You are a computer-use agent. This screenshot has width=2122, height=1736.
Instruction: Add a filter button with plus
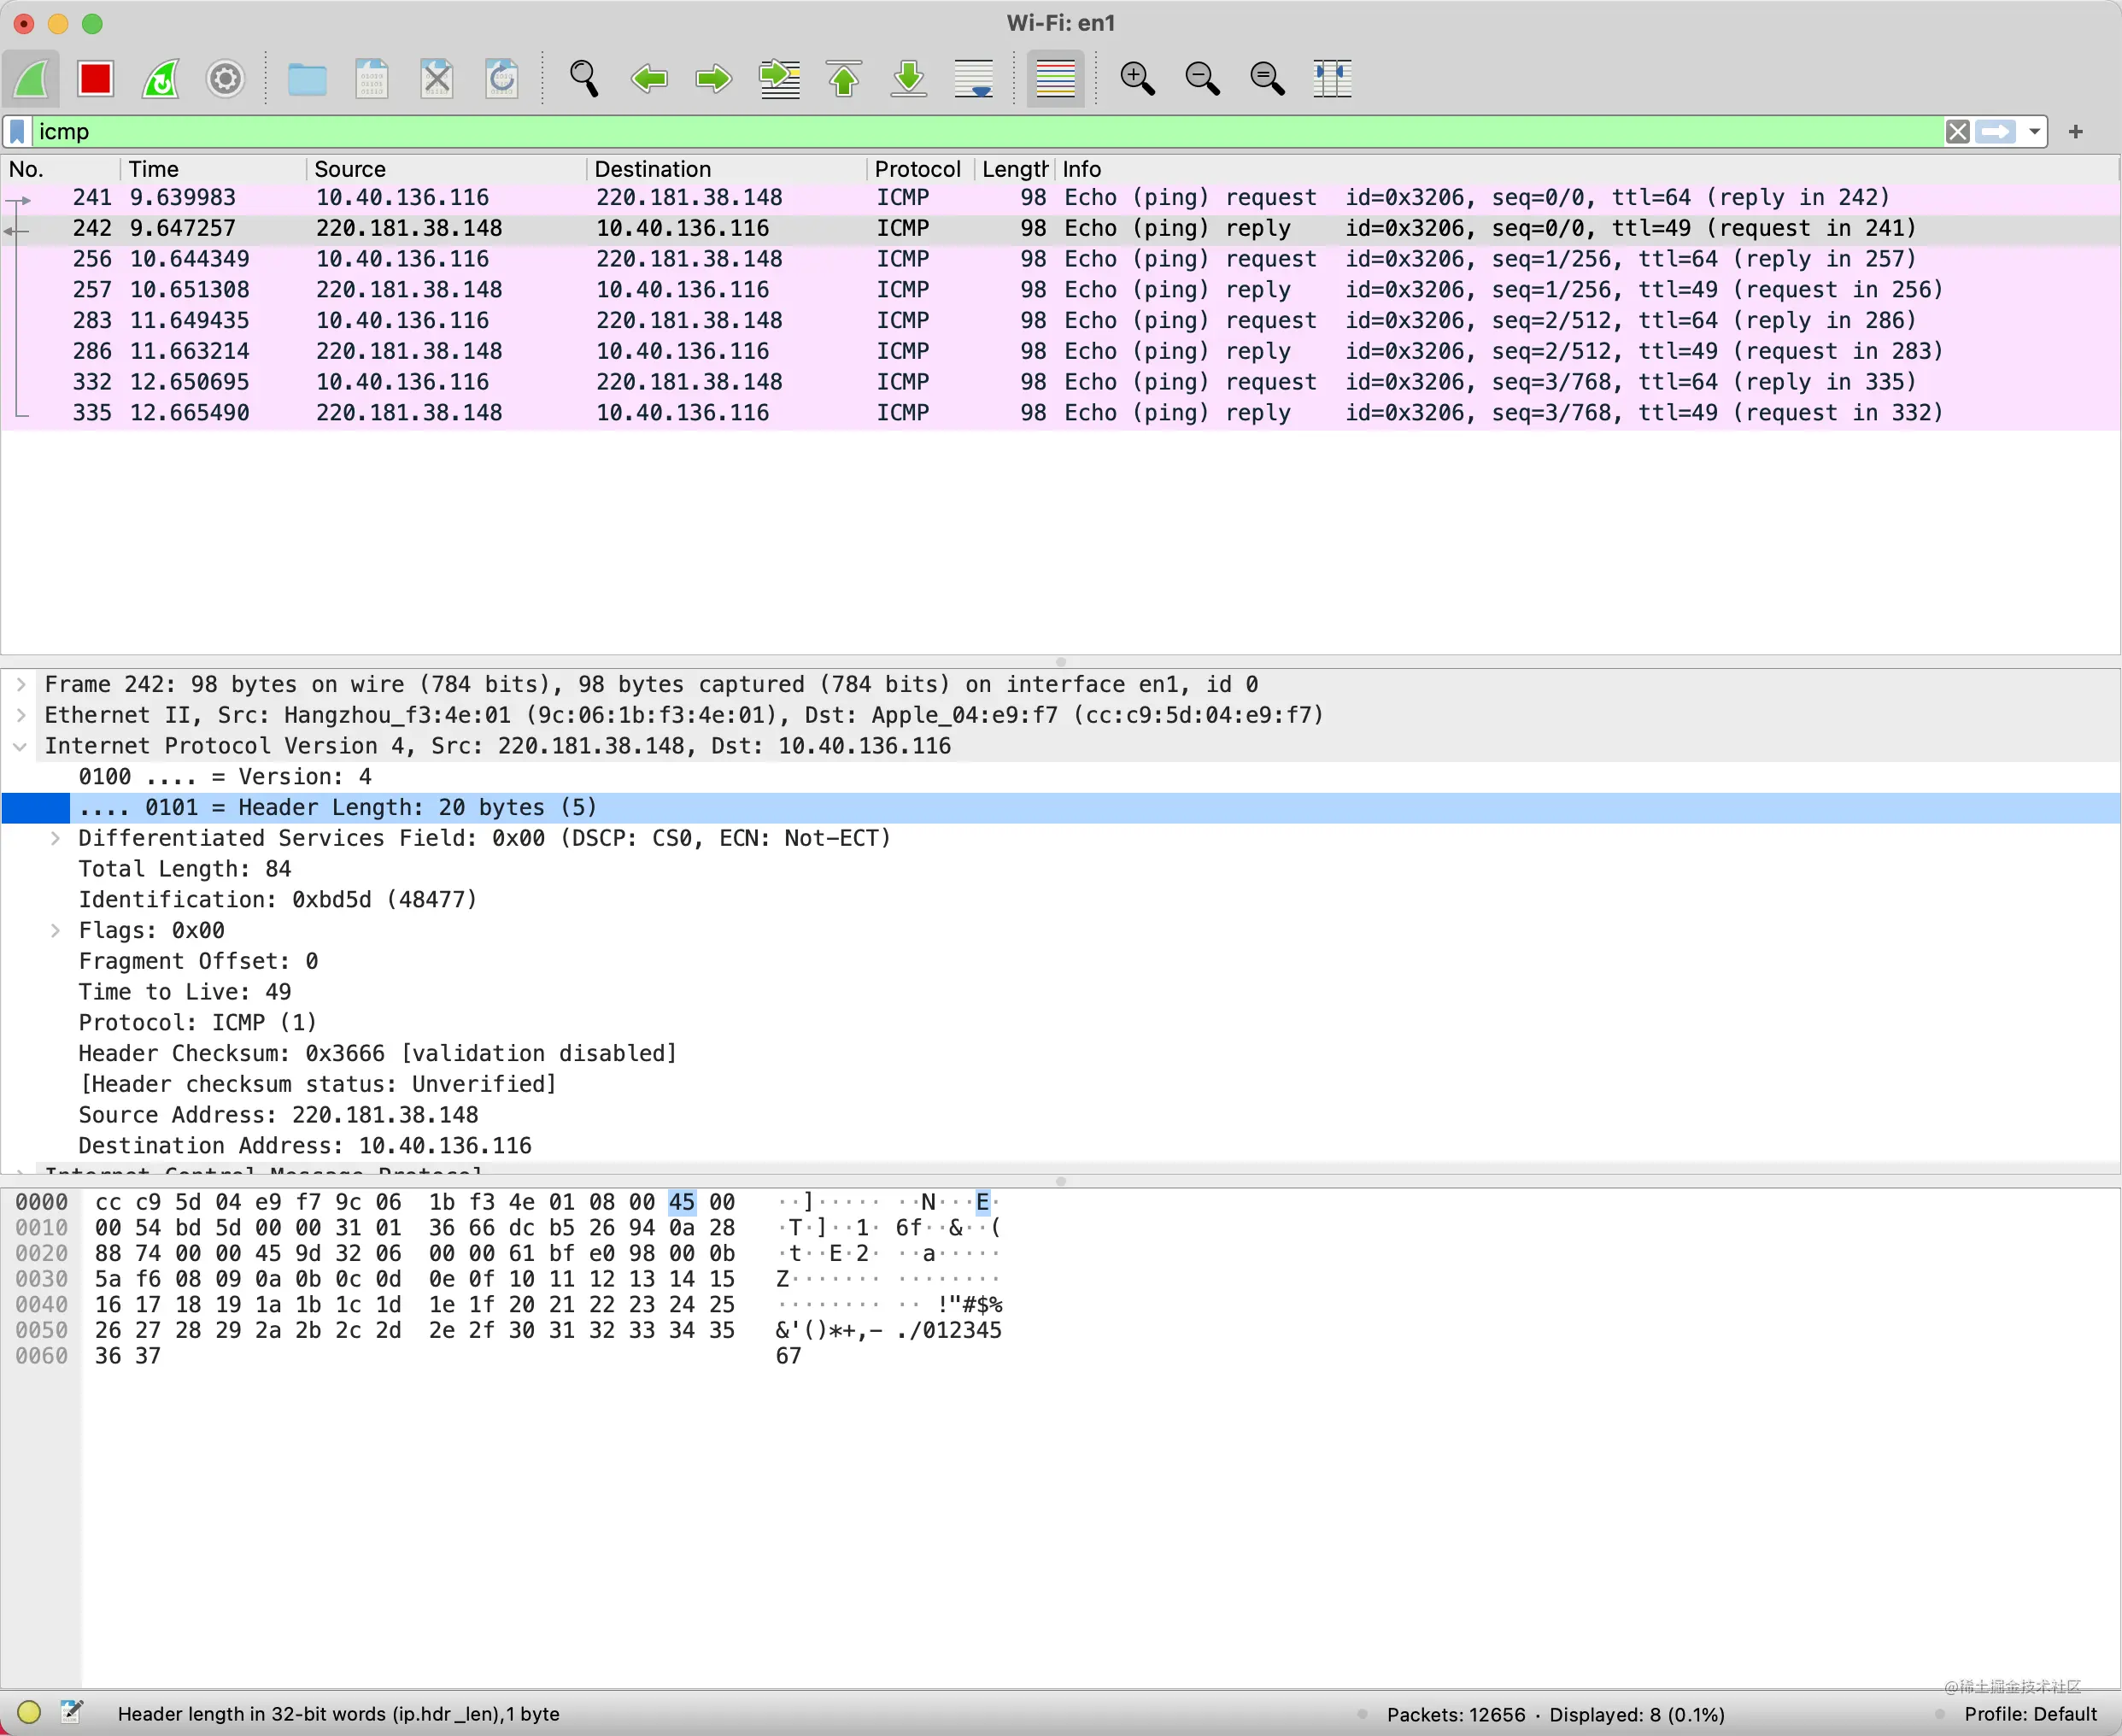tap(2076, 132)
